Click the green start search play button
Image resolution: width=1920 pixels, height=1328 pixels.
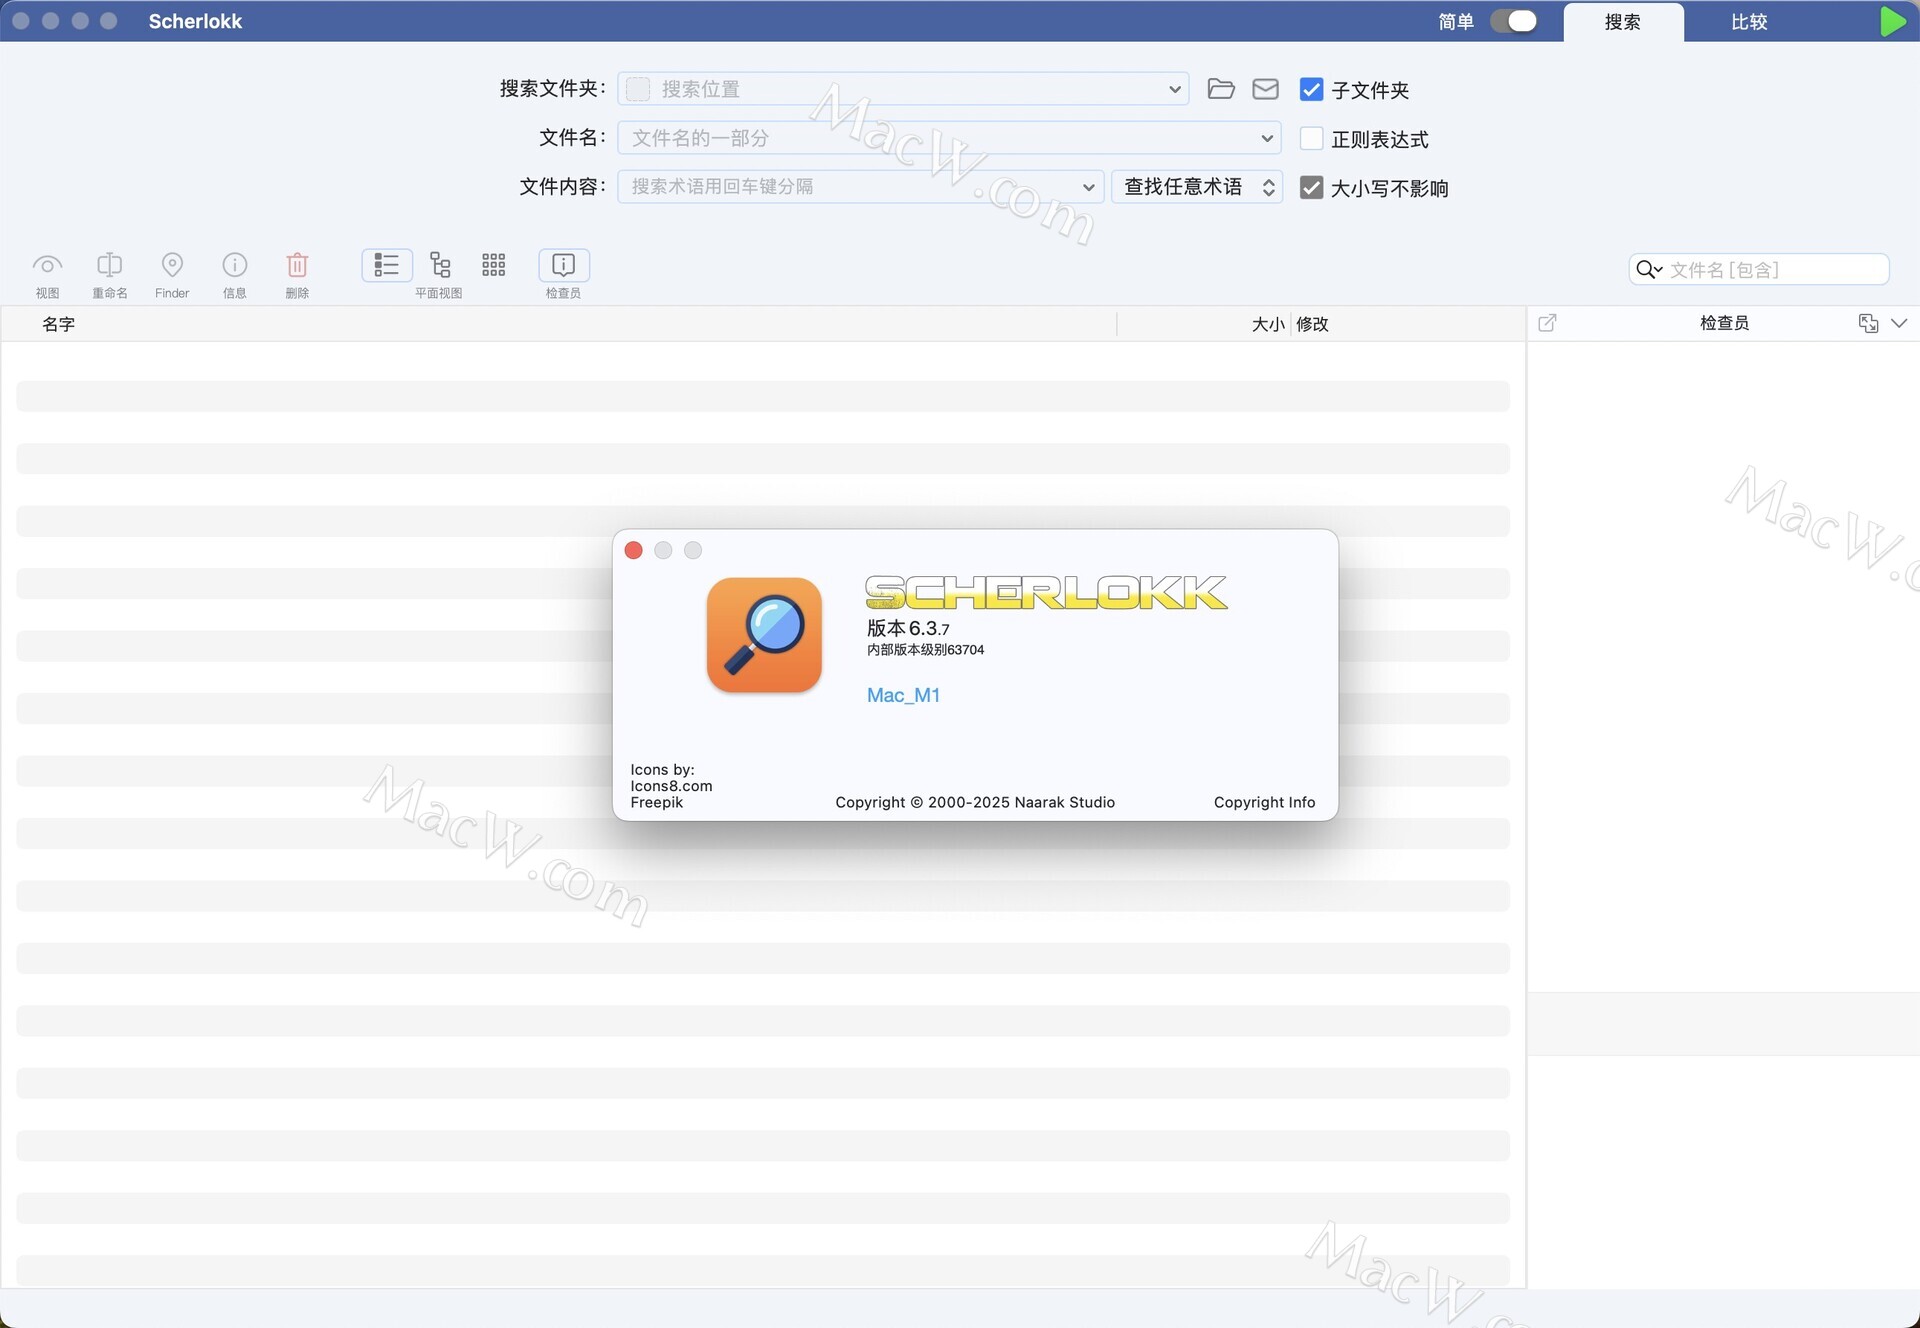(x=1892, y=21)
